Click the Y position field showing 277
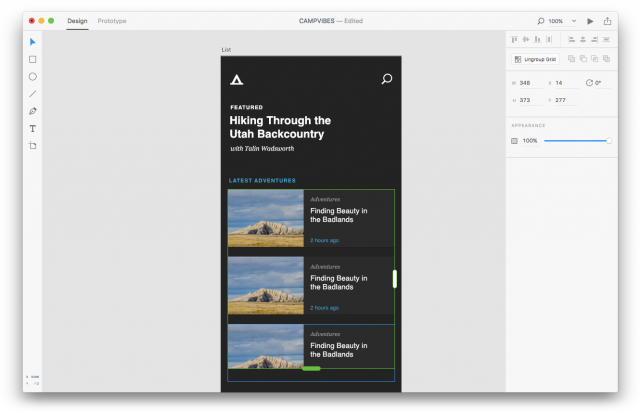The image size is (640, 414). [x=562, y=100]
